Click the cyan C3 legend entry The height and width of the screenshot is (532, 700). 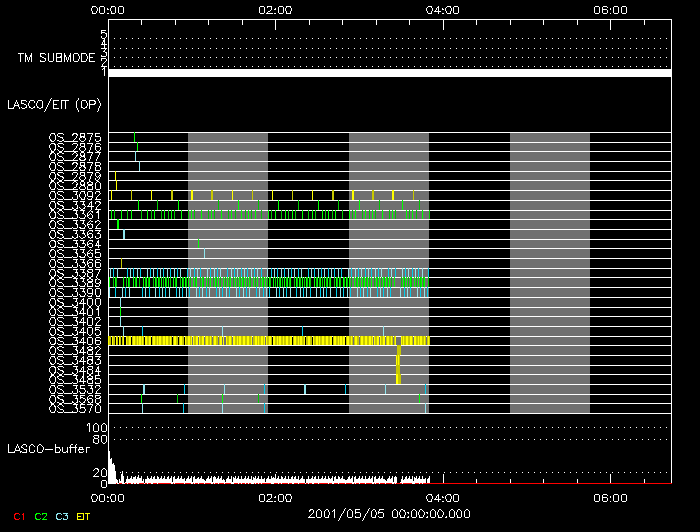pyautogui.click(x=62, y=517)
